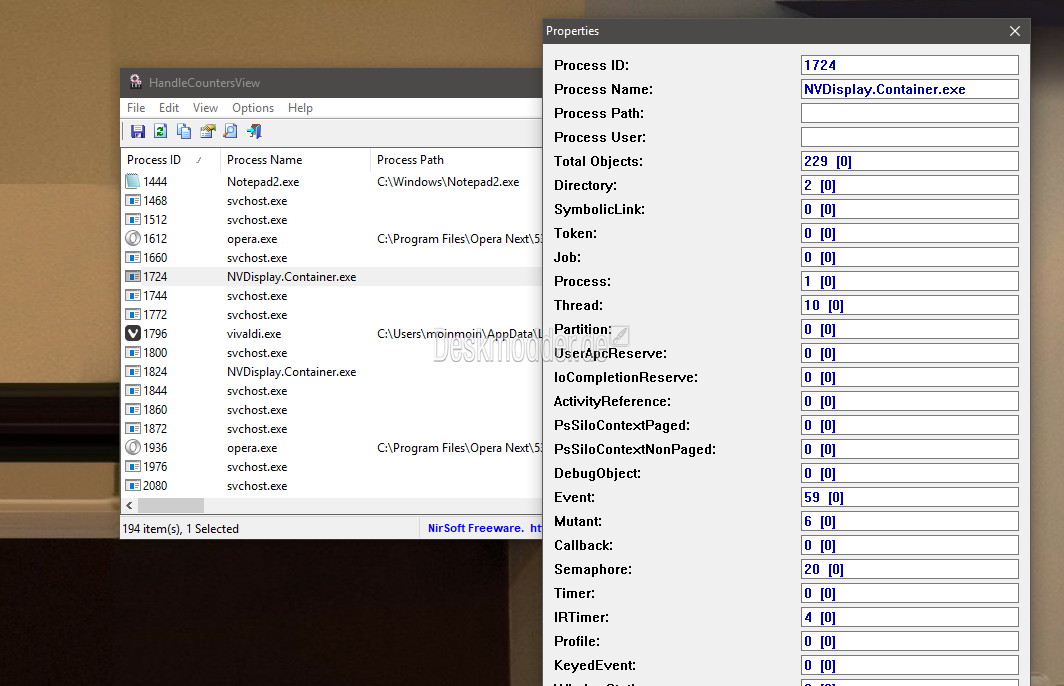Select the svchost.exe row with ID 1976

(332, 466)
